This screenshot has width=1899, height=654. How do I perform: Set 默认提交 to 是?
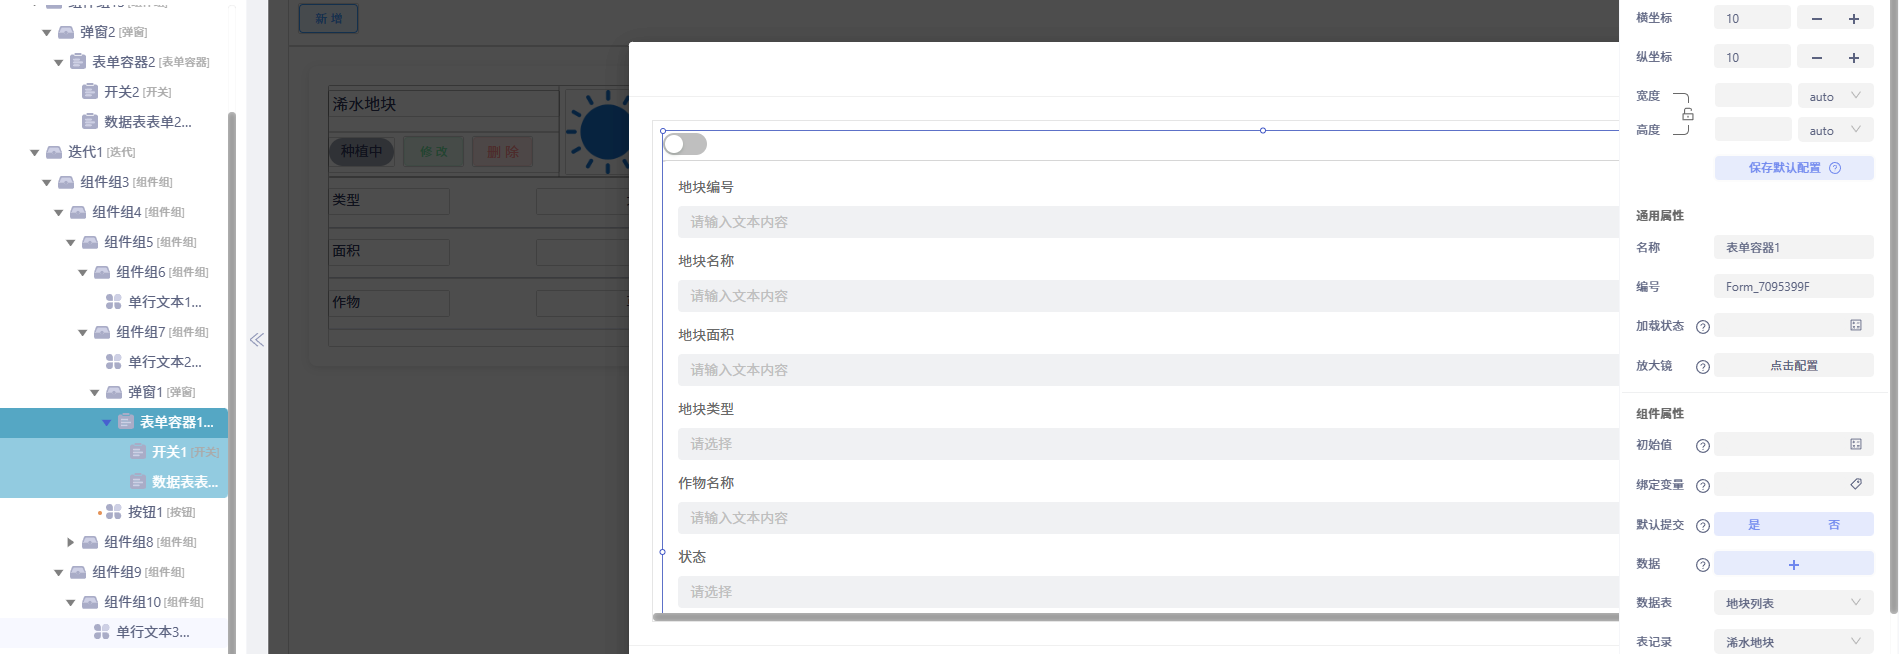pyautogui.click(x=1753, y=525)
